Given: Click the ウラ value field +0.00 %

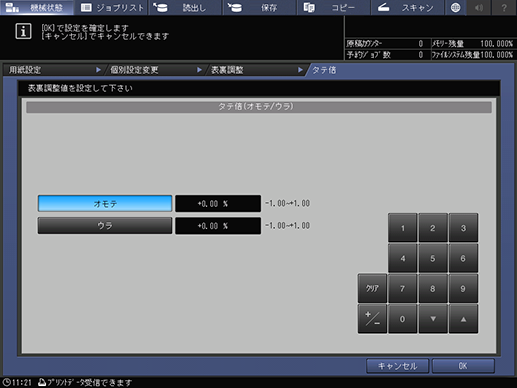Looking at the screenshot, I should click(x=218, y=226).
